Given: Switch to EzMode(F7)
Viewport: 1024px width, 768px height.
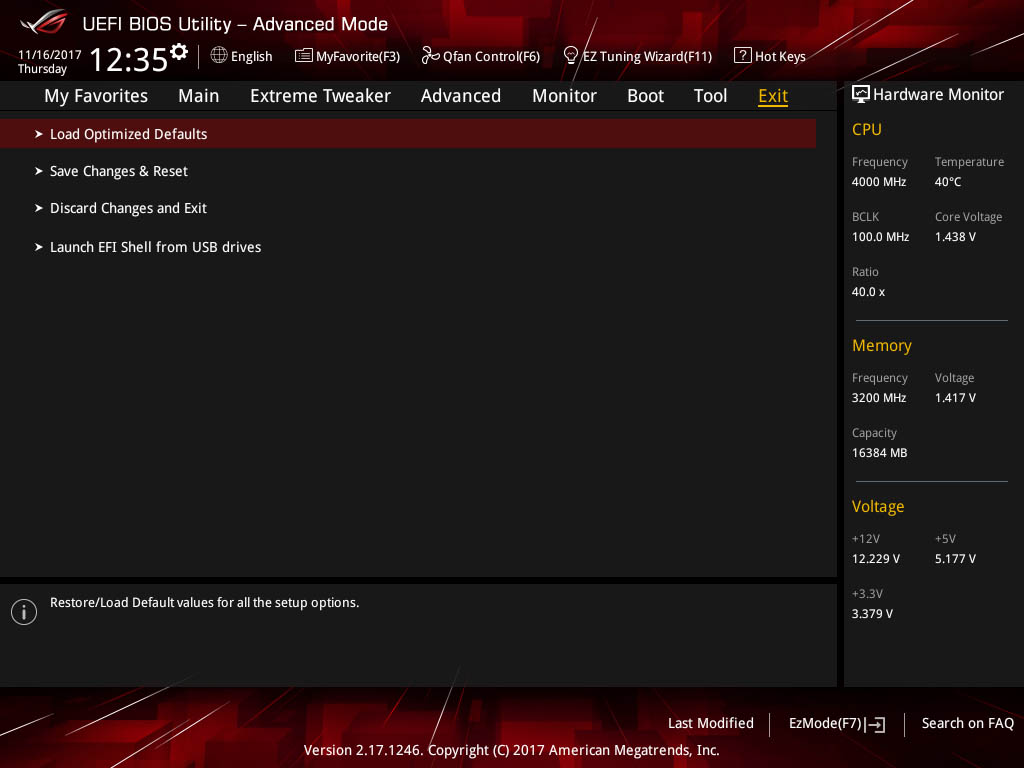Looking at the screenshot, I should (837, 724).
